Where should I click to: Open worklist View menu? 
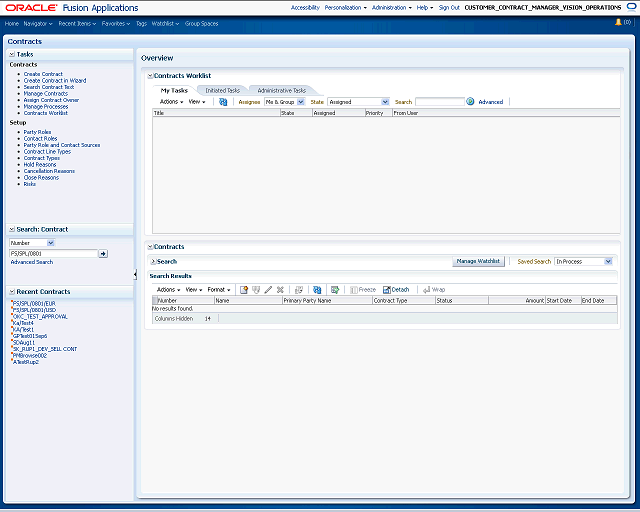click(197, 102)
